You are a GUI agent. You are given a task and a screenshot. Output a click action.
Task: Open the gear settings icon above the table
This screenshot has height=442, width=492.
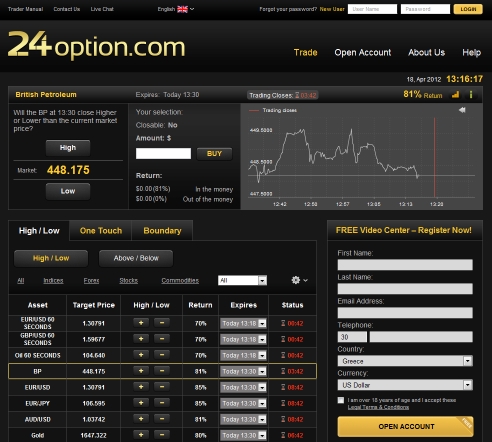tap(296, 280)
